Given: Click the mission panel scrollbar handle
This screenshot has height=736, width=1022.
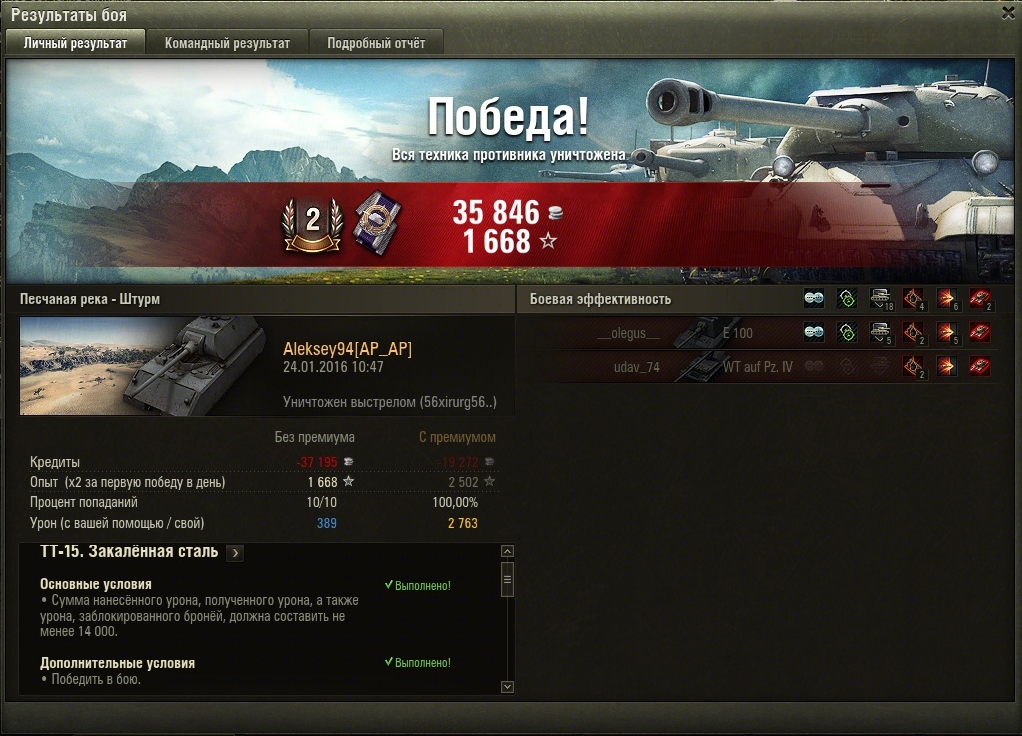Looking at the screenshot, I should click(x=507, y=578).
